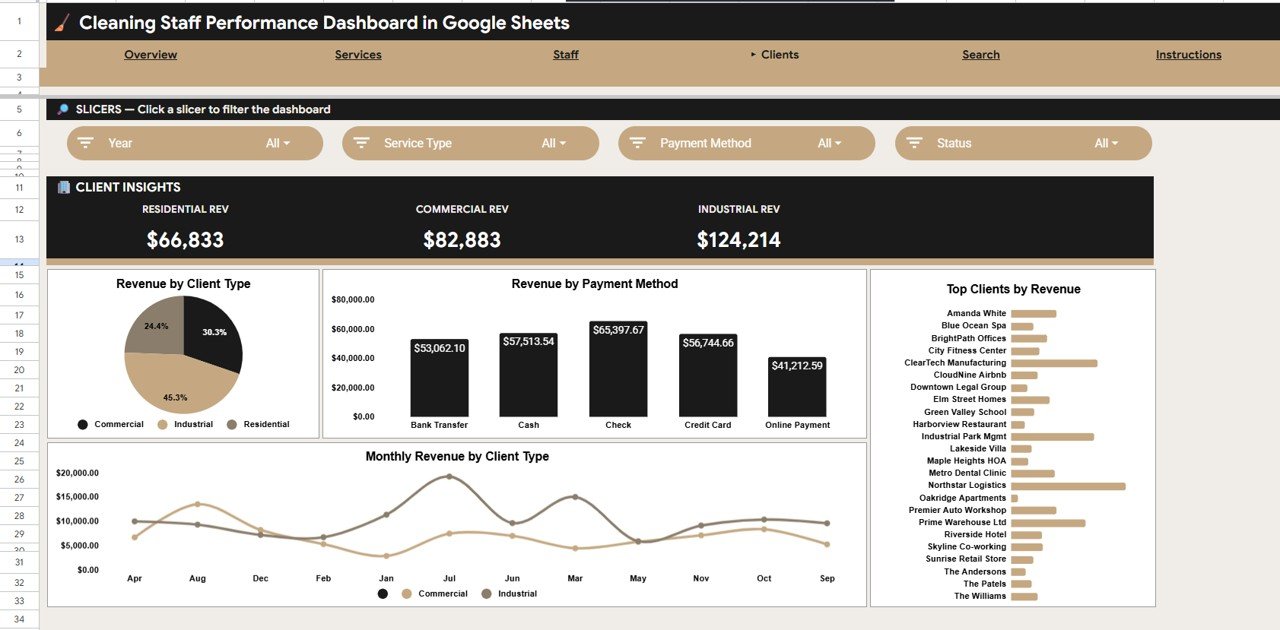
Task: Click the Industrial legend dot in pie chart
Action: point(164,425)
